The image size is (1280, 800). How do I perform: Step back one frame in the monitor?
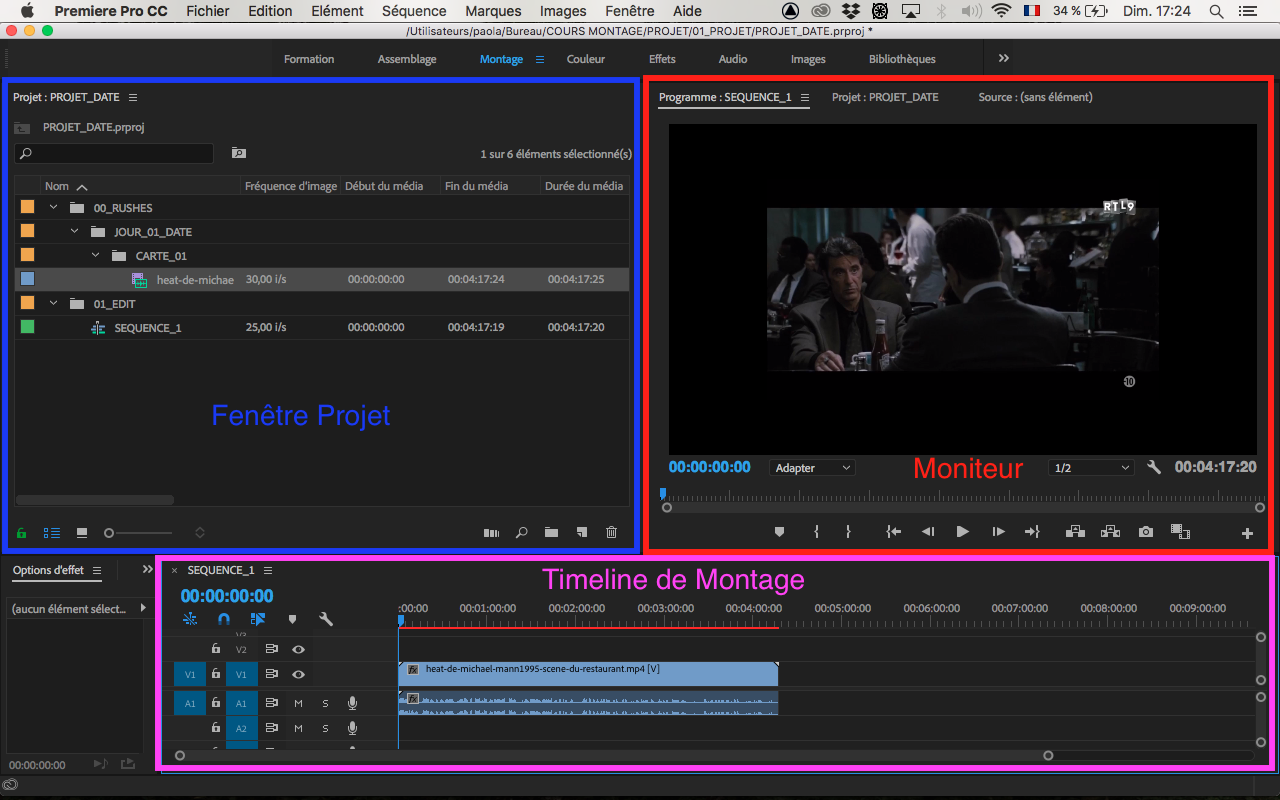tap(928, 532)
